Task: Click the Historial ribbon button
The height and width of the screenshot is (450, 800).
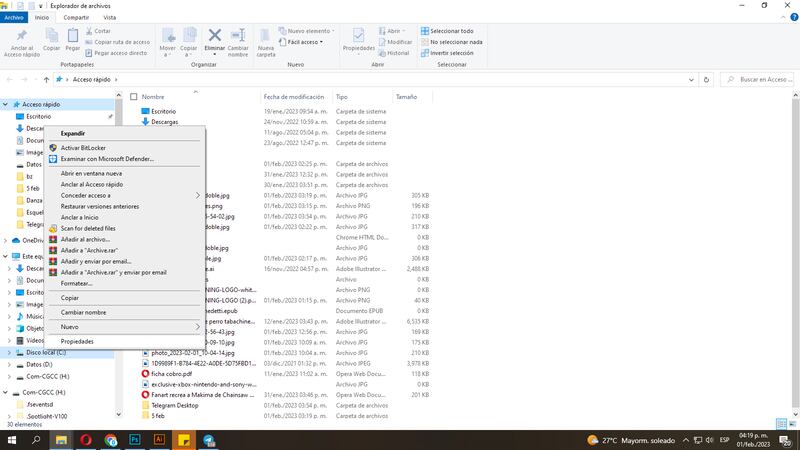Action: [393, 53]
